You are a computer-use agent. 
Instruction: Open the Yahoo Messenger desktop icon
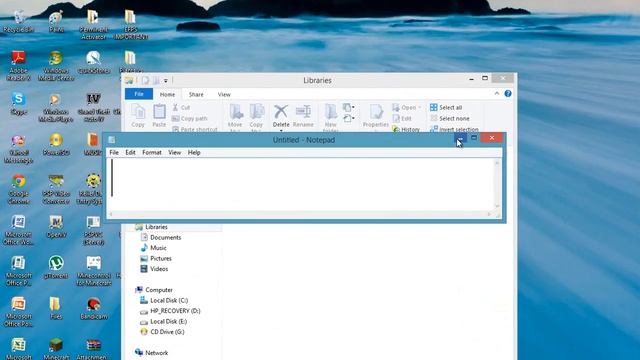[x=18, y=148]
